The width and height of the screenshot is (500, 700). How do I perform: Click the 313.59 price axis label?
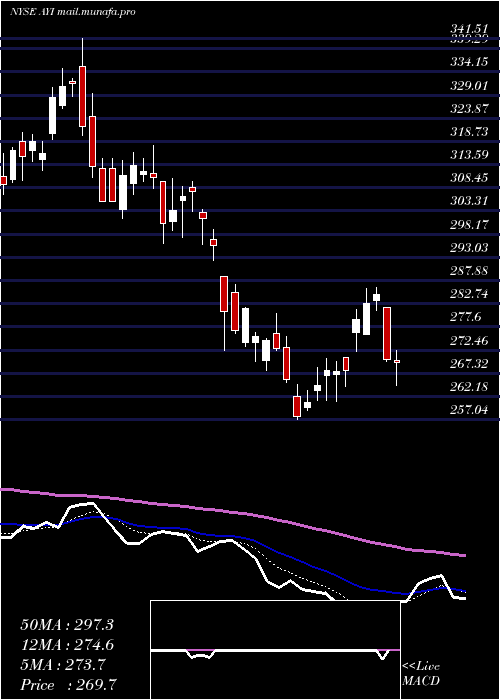tap(468, 155)
